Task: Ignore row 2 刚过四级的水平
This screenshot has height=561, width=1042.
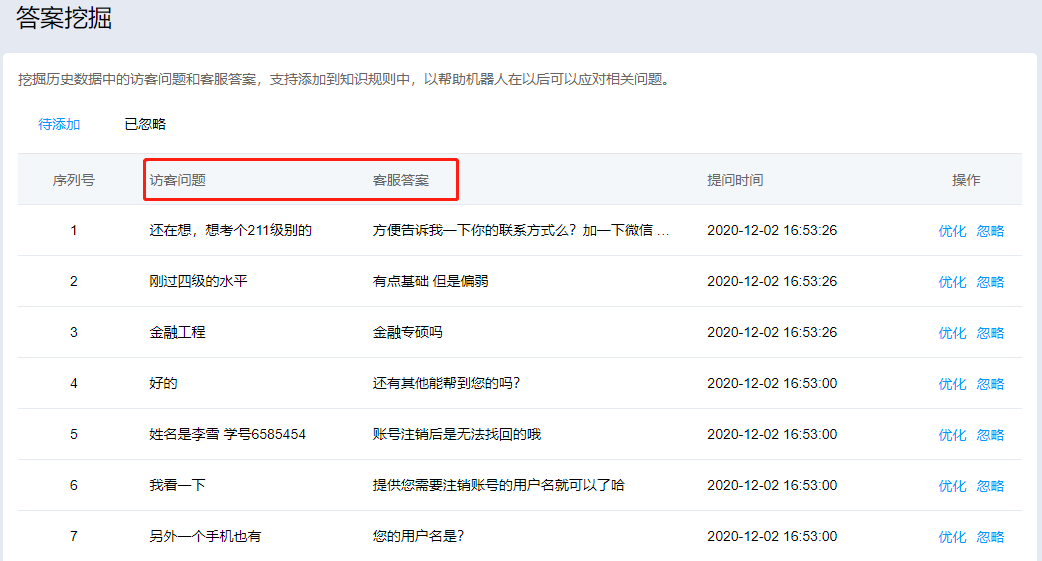Action: tap(990, 282)
